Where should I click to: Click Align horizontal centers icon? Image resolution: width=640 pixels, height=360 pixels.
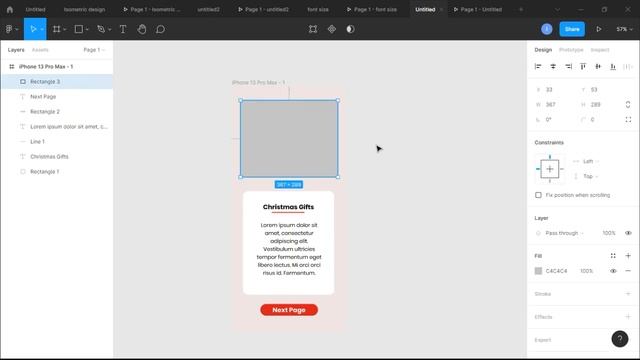[x=553, y=66]
